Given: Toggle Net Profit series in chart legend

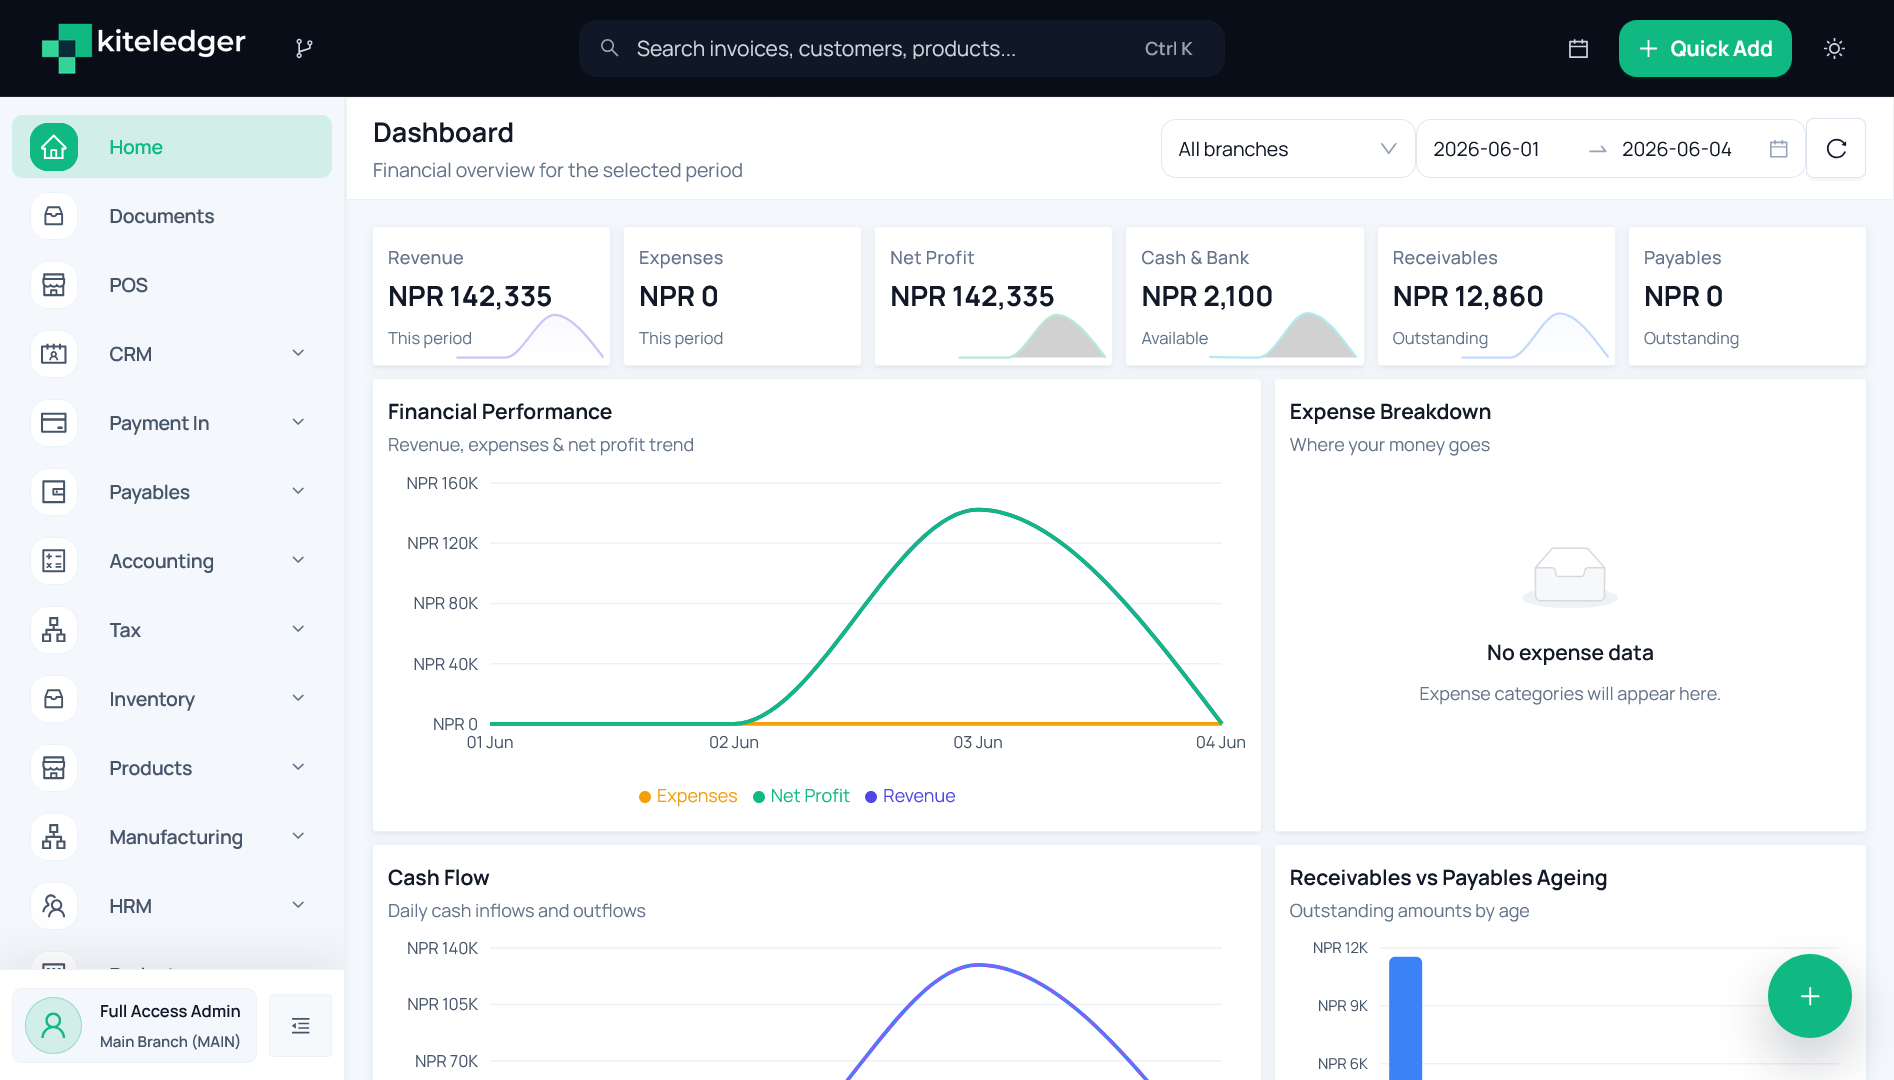Looking at the screenshot, I should pyautogui.click(x=801, y=796).
